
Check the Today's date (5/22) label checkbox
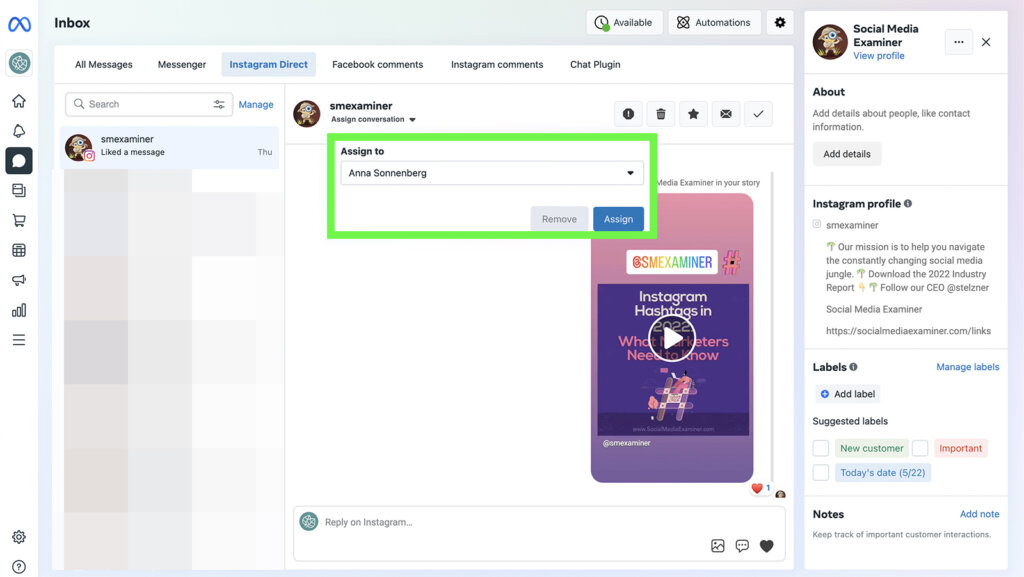820,472
